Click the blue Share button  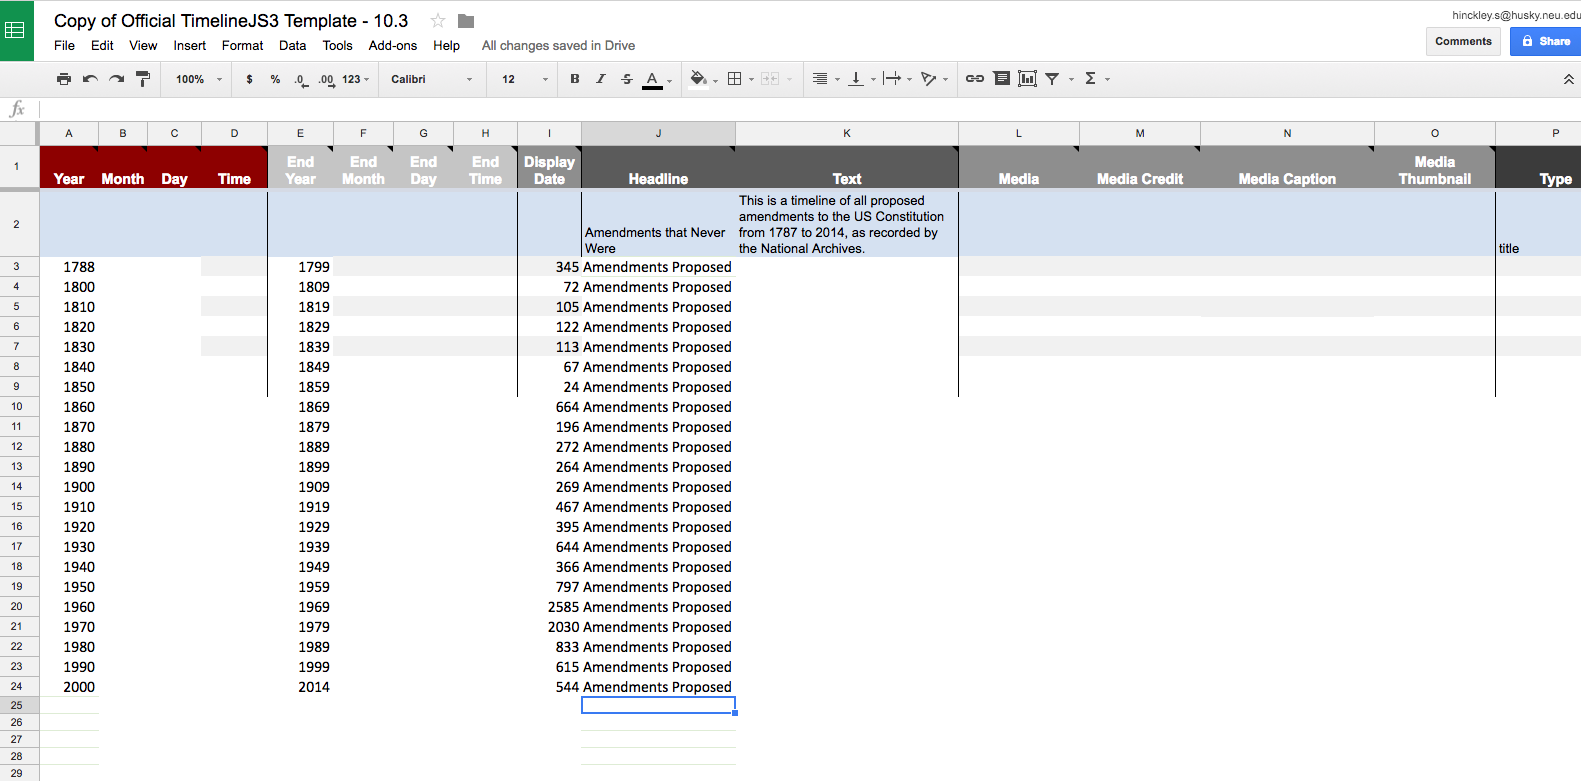1545,41
